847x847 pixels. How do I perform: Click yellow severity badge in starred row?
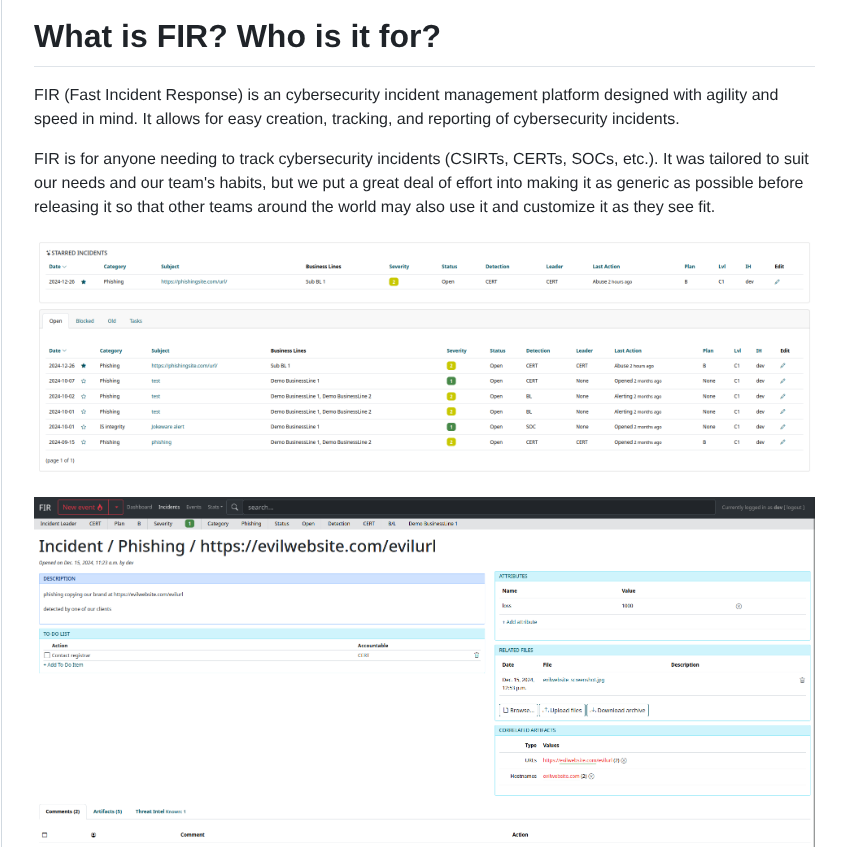click(394, 282)
